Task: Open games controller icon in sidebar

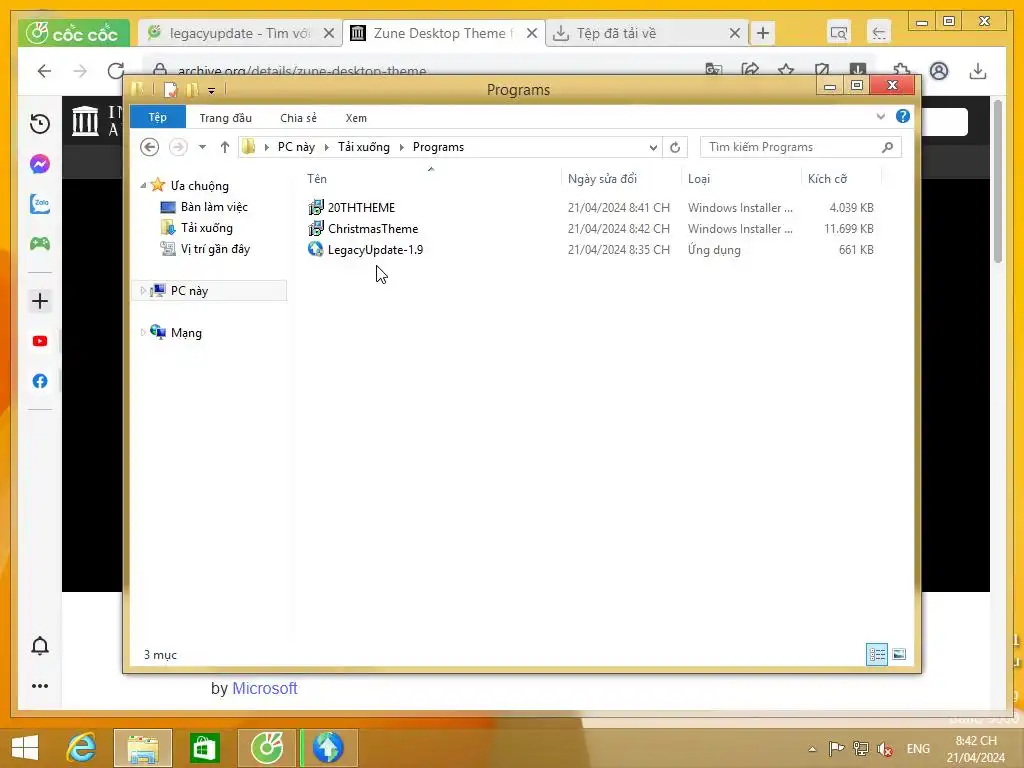Action: coord(40,244)
